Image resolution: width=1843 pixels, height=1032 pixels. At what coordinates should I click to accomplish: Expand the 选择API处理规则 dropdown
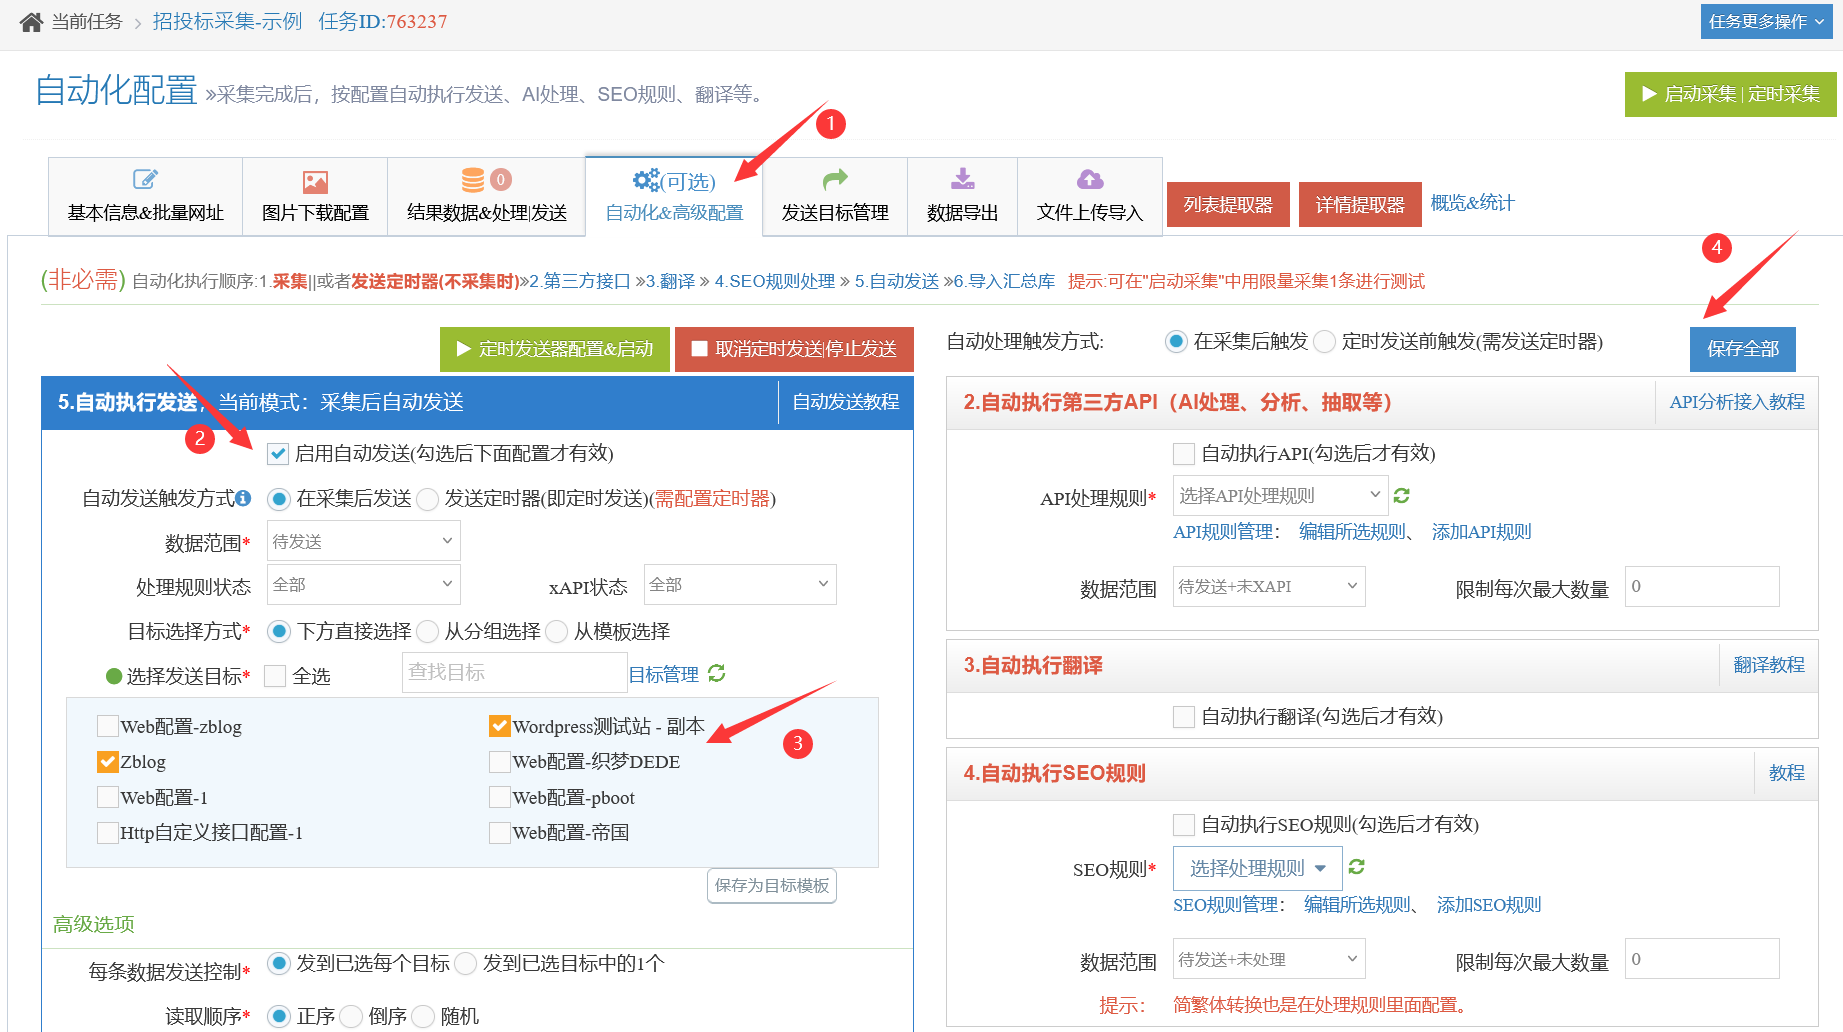(1279, 496)
